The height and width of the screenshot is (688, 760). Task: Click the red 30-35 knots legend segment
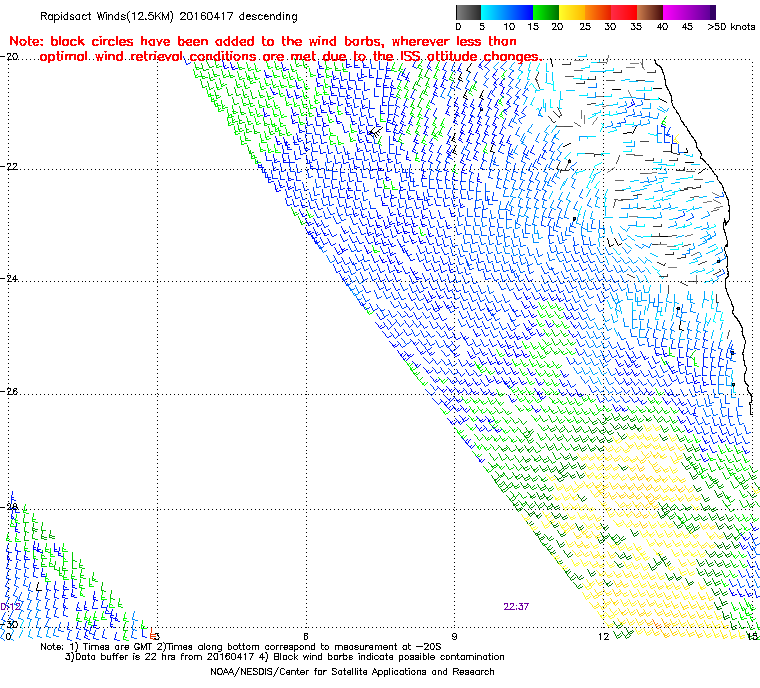tap(624, 12)
